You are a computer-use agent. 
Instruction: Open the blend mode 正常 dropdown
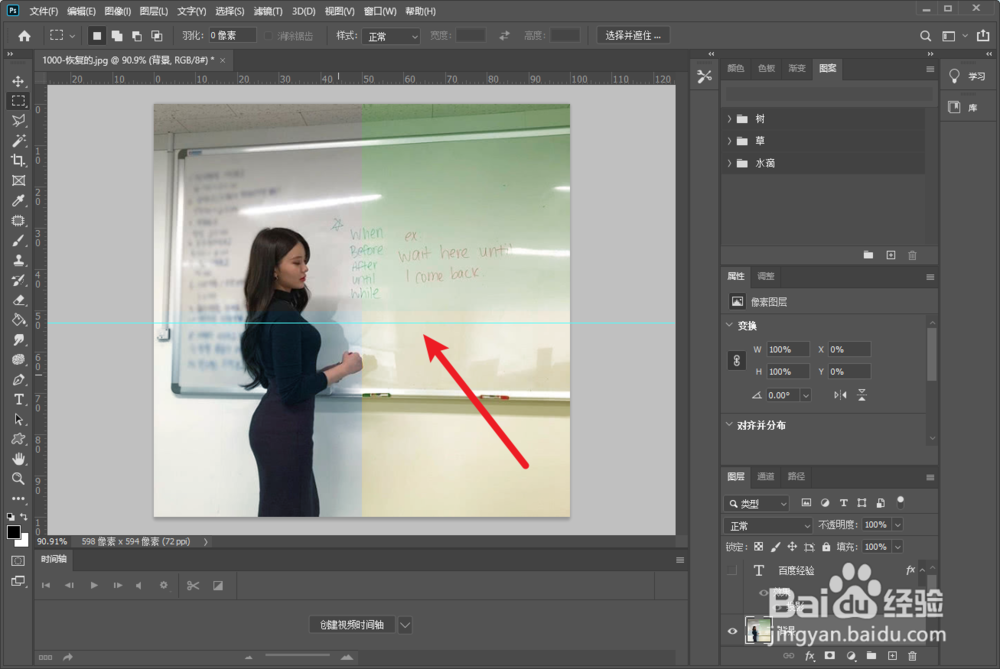tap(768, 526)
